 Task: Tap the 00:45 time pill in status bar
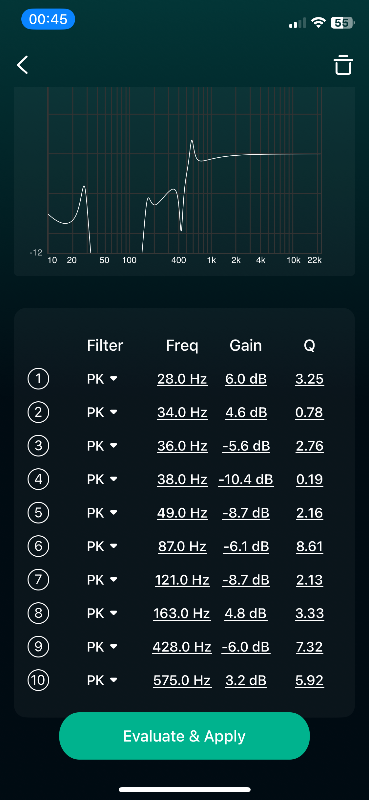[x=48, y=19]
